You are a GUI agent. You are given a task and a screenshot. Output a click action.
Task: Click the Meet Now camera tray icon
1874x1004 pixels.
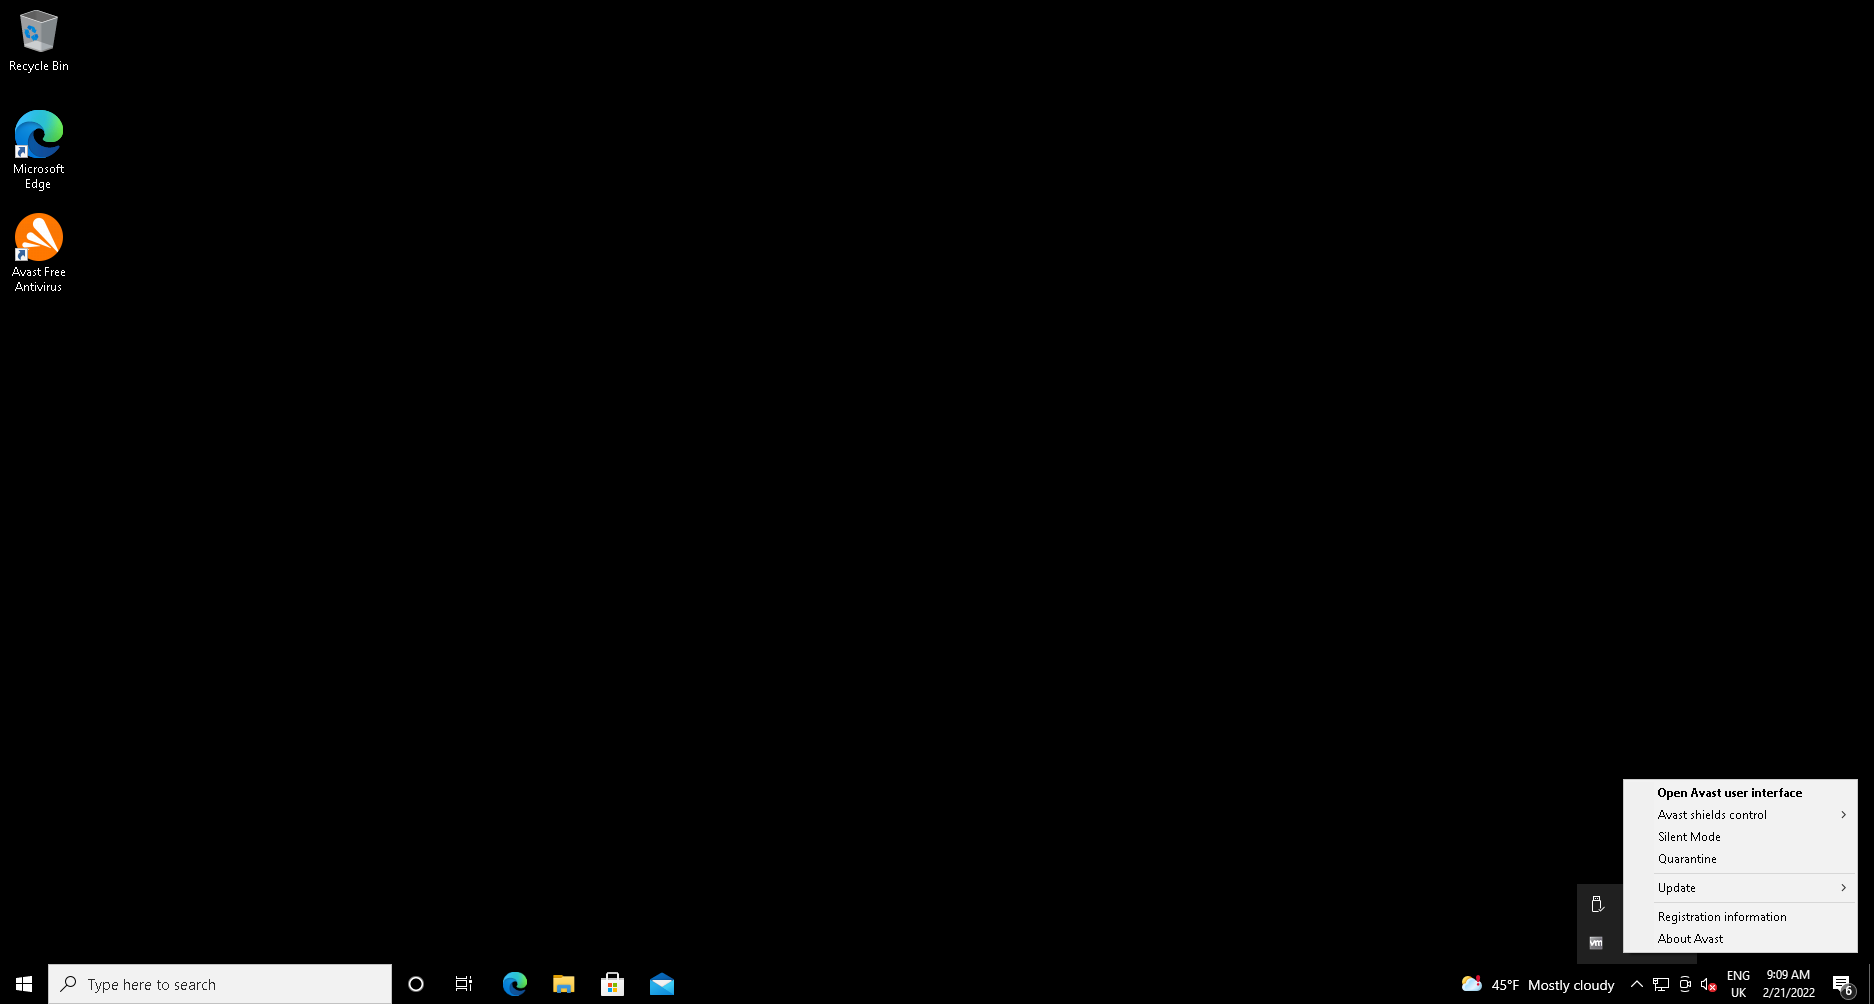click(1685, 984)
